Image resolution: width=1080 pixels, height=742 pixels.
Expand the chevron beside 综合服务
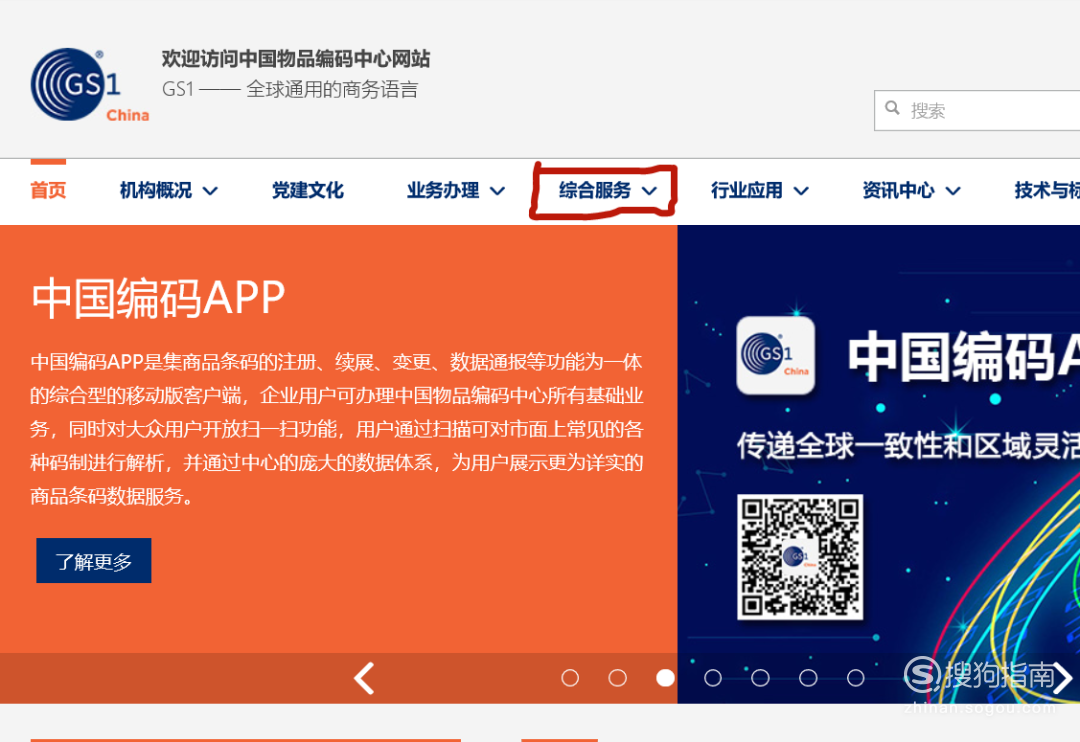pos(650,191)
